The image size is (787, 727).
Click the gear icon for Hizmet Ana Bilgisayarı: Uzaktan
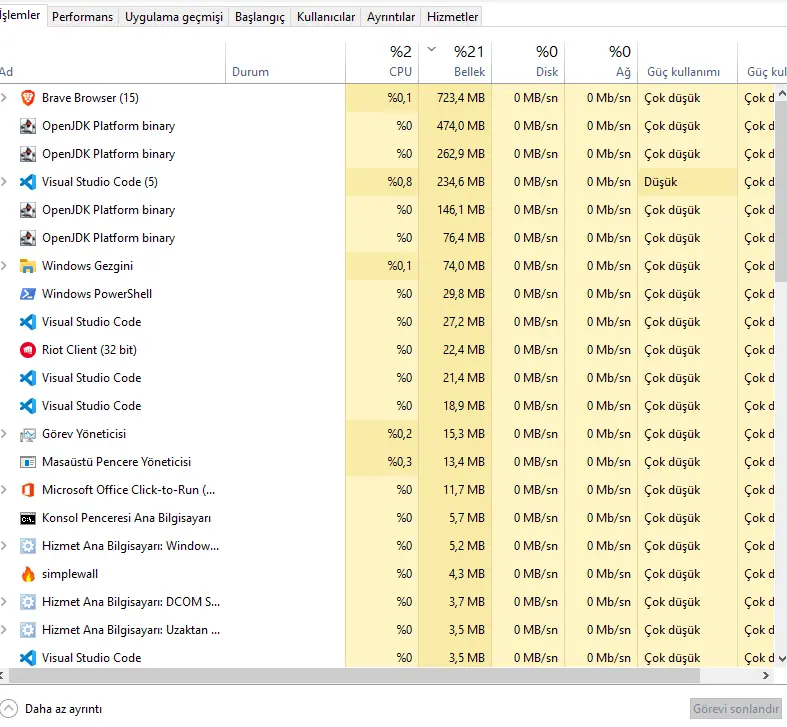point(28,630)
